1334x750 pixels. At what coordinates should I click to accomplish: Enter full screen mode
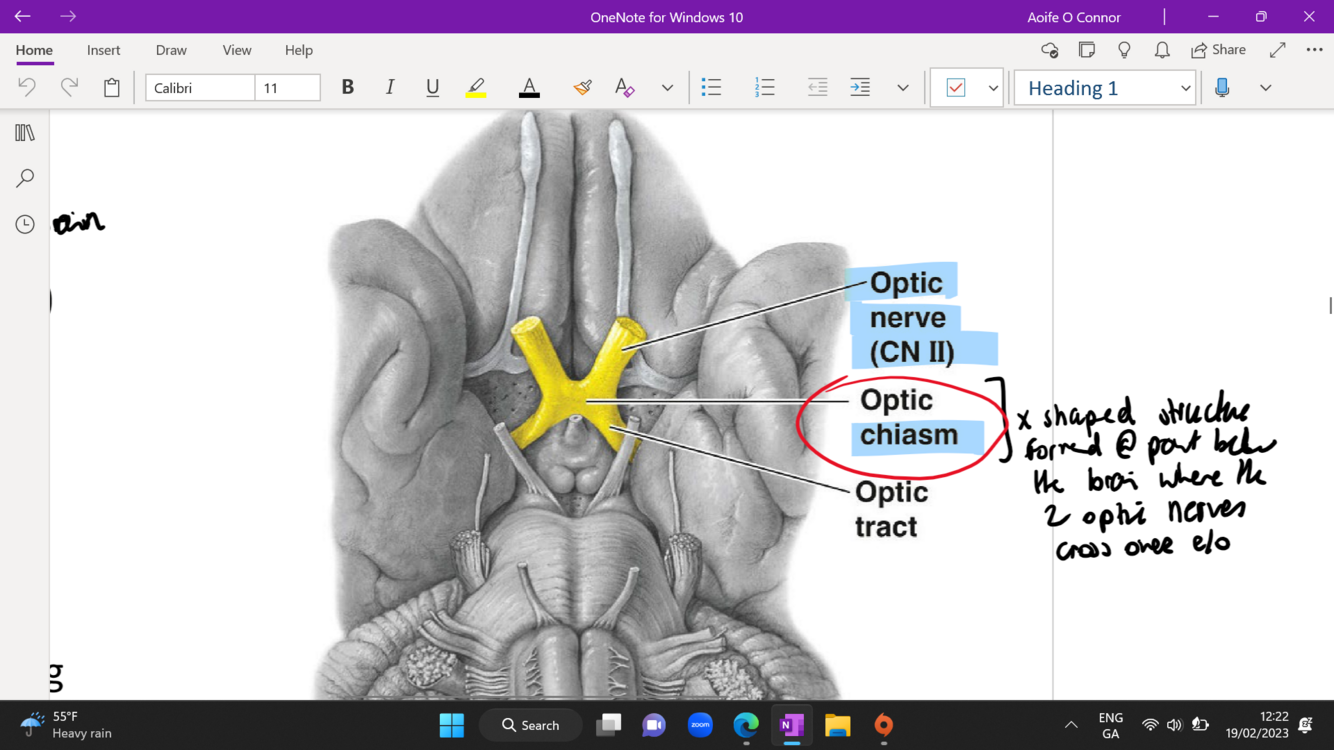point(1277,50)
